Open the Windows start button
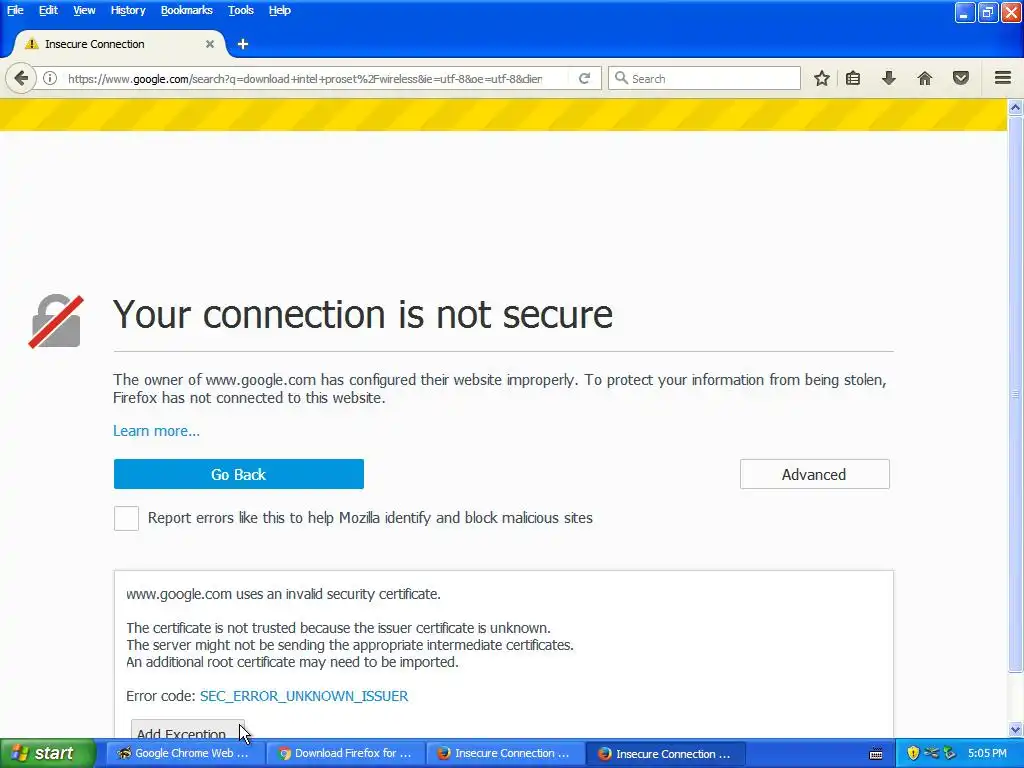 tap(47, 753)
